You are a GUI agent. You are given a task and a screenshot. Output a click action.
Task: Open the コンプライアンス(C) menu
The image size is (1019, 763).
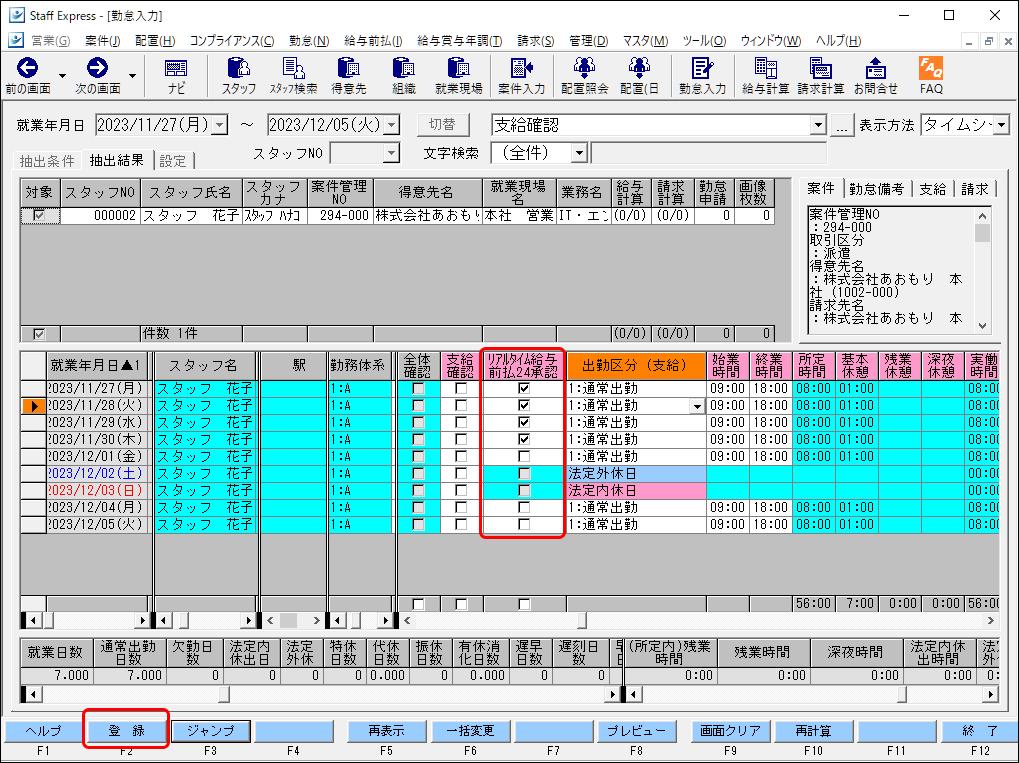click(231, 41)
